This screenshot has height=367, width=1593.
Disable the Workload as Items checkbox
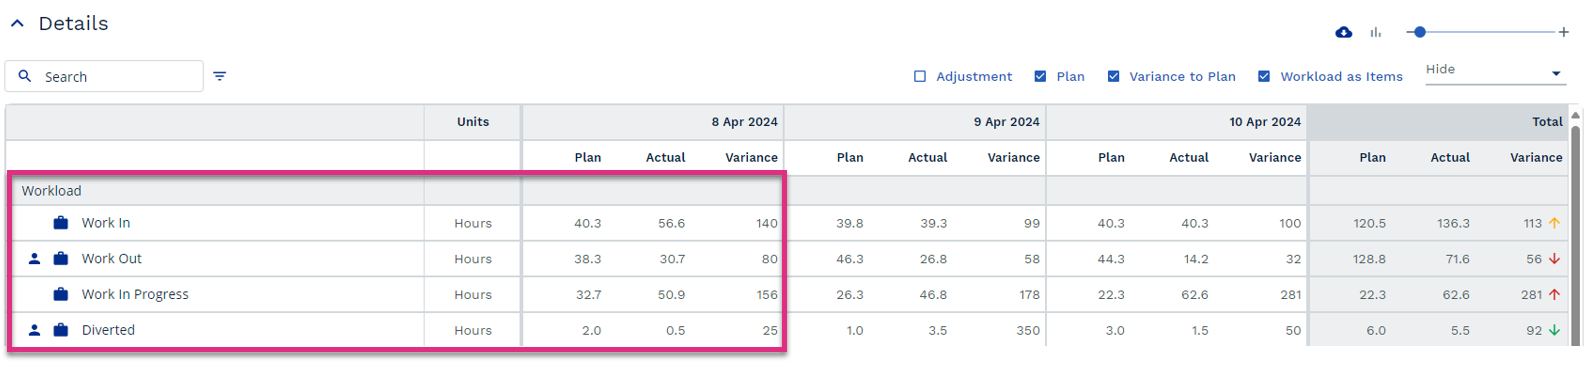(x=1264, y=76)
